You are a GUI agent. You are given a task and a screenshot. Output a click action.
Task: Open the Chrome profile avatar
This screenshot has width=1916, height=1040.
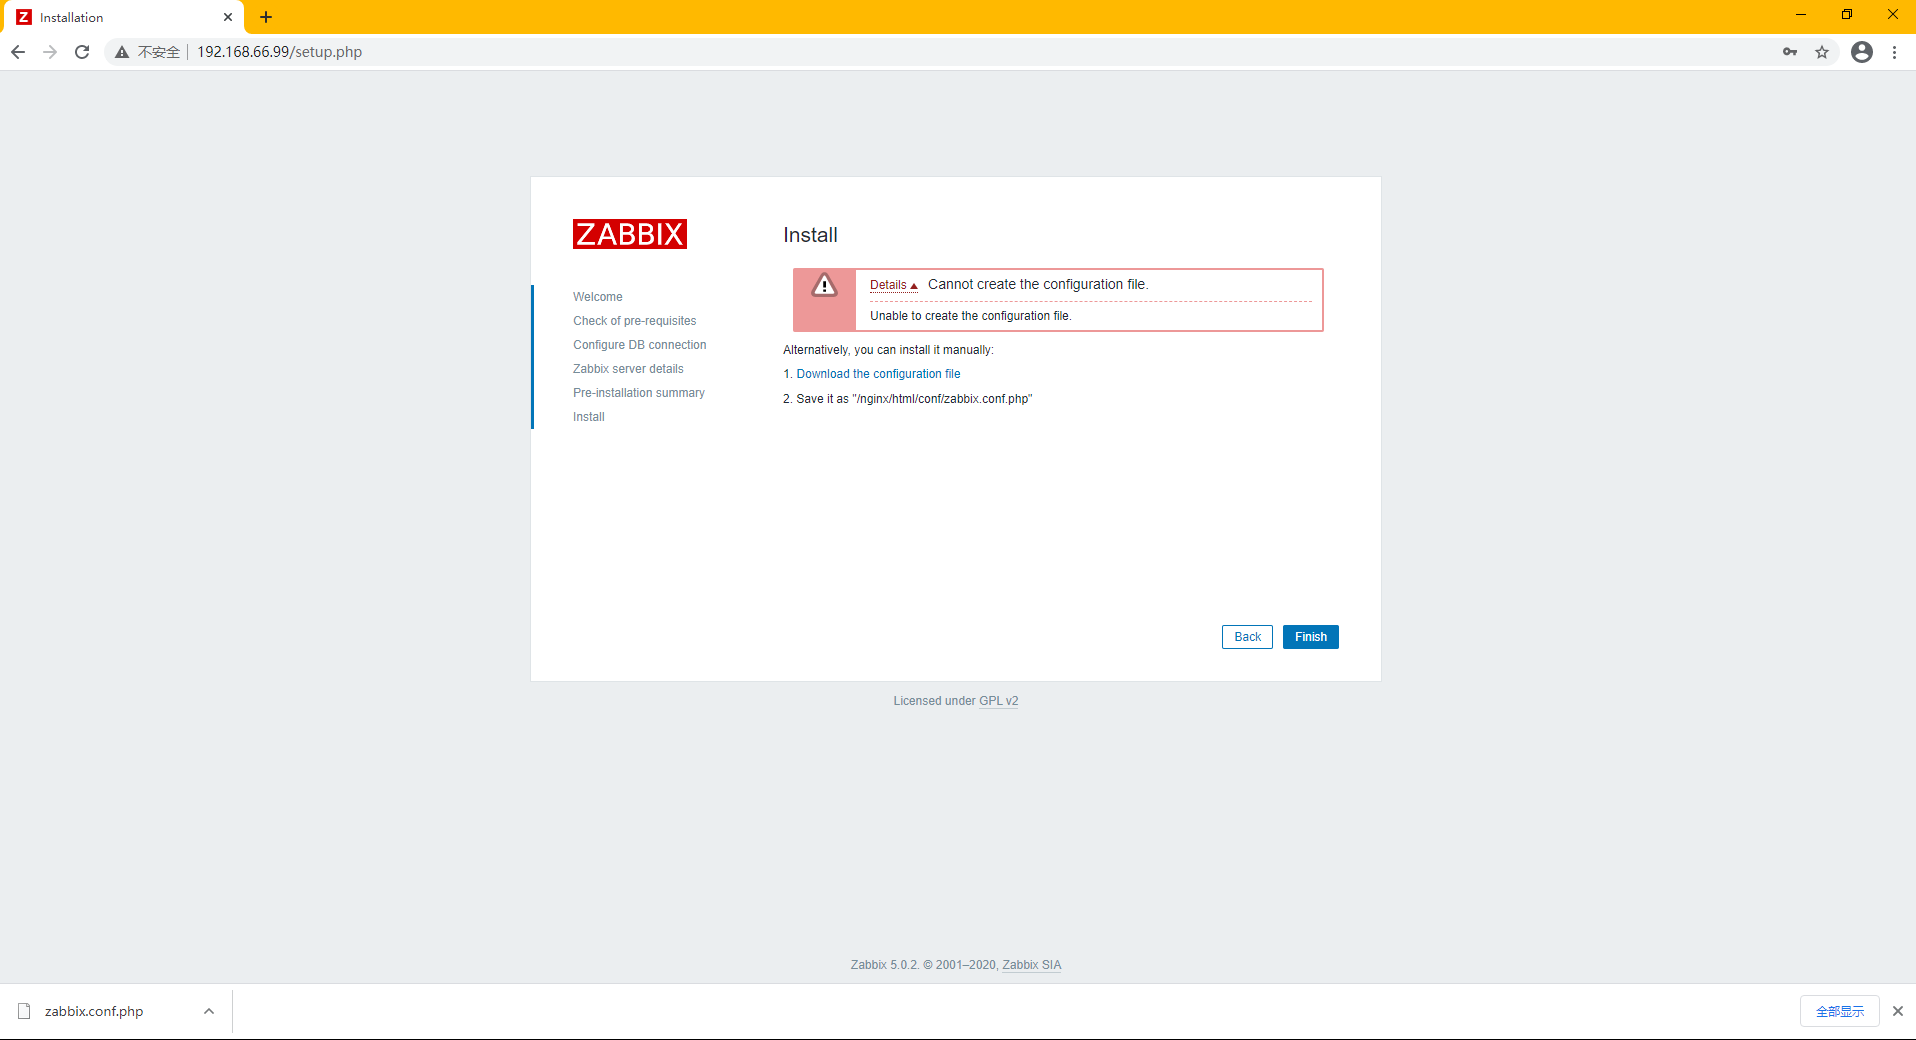pyautogui.click(x=1862, y=52)
